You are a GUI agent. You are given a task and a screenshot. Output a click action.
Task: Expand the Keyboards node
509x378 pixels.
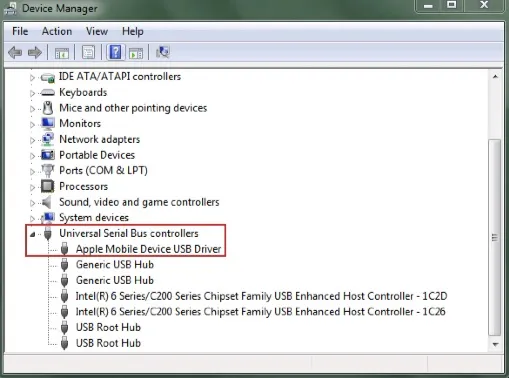coord(32,93)
